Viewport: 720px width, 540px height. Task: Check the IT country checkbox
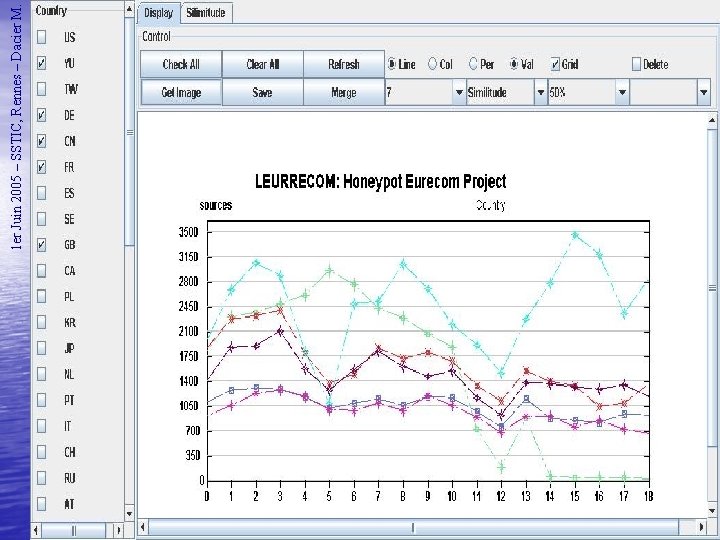[x=41, y=426]
